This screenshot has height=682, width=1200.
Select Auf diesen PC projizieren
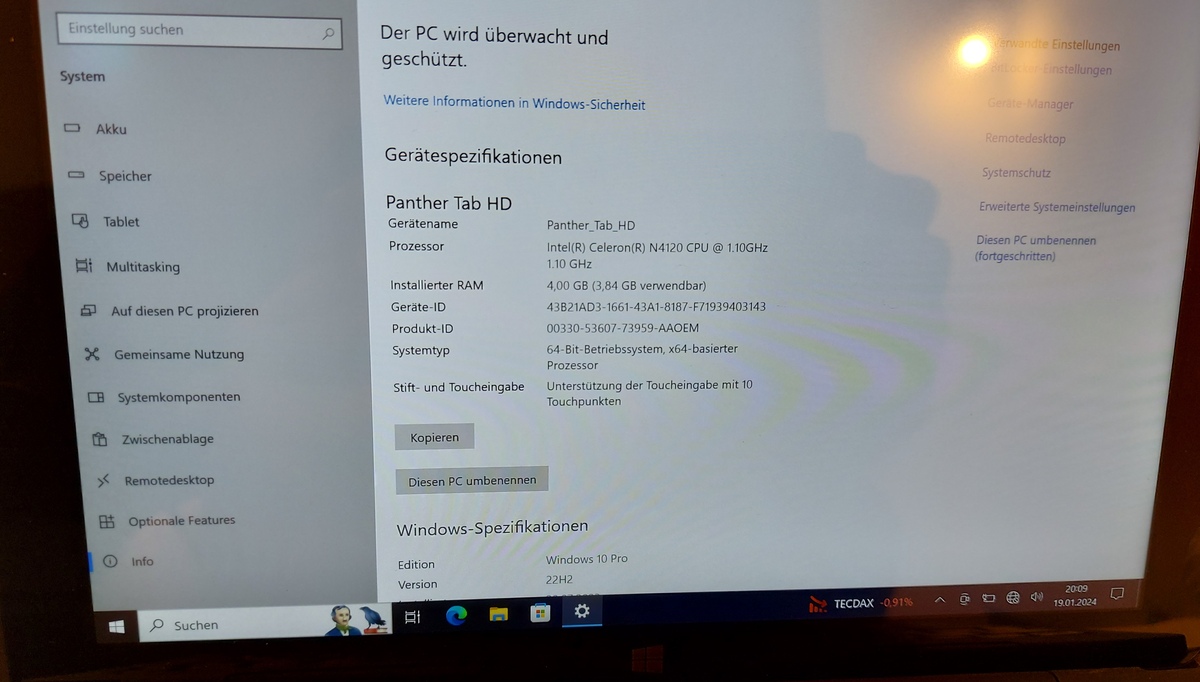pos(172,311)
